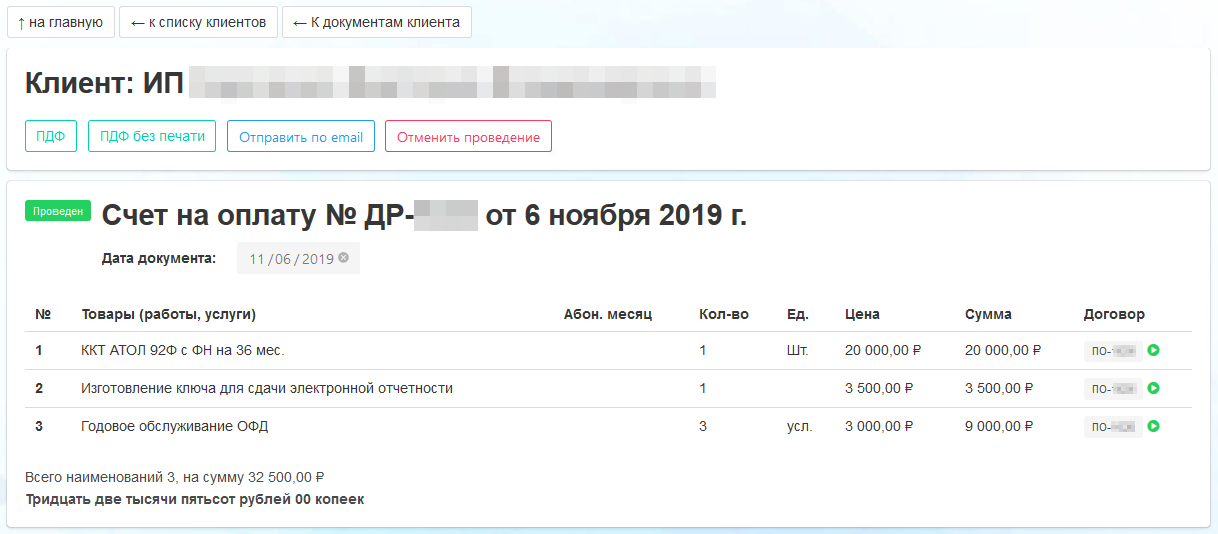Viewport: 1218px width, 534px height.
Task: Return to client list with 'к списку клиентов'
Action: coord(198,22)
